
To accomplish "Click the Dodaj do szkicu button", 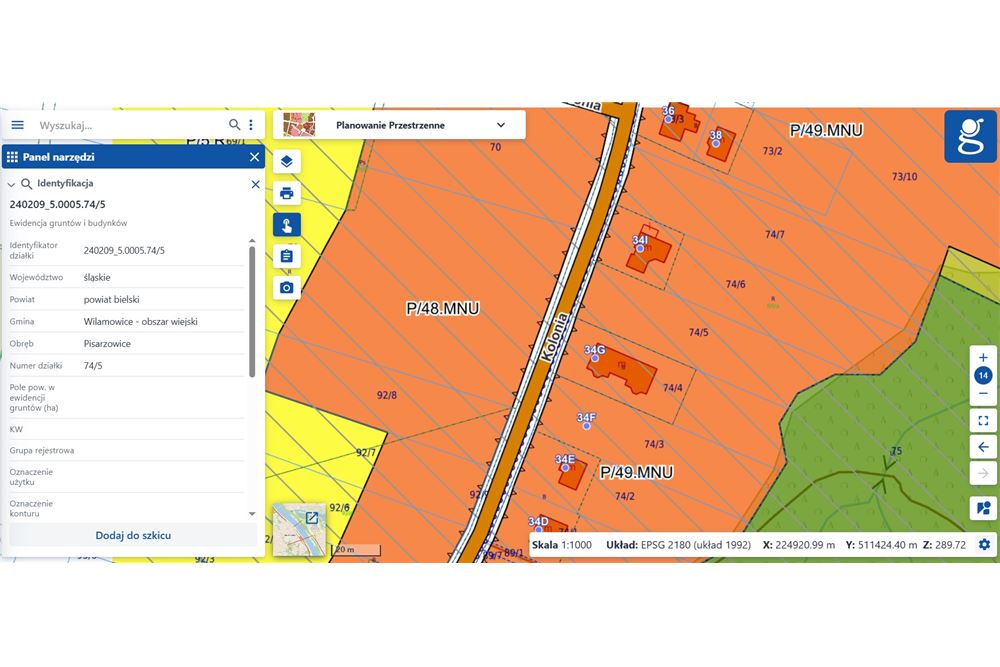I will tap(132, 536).
